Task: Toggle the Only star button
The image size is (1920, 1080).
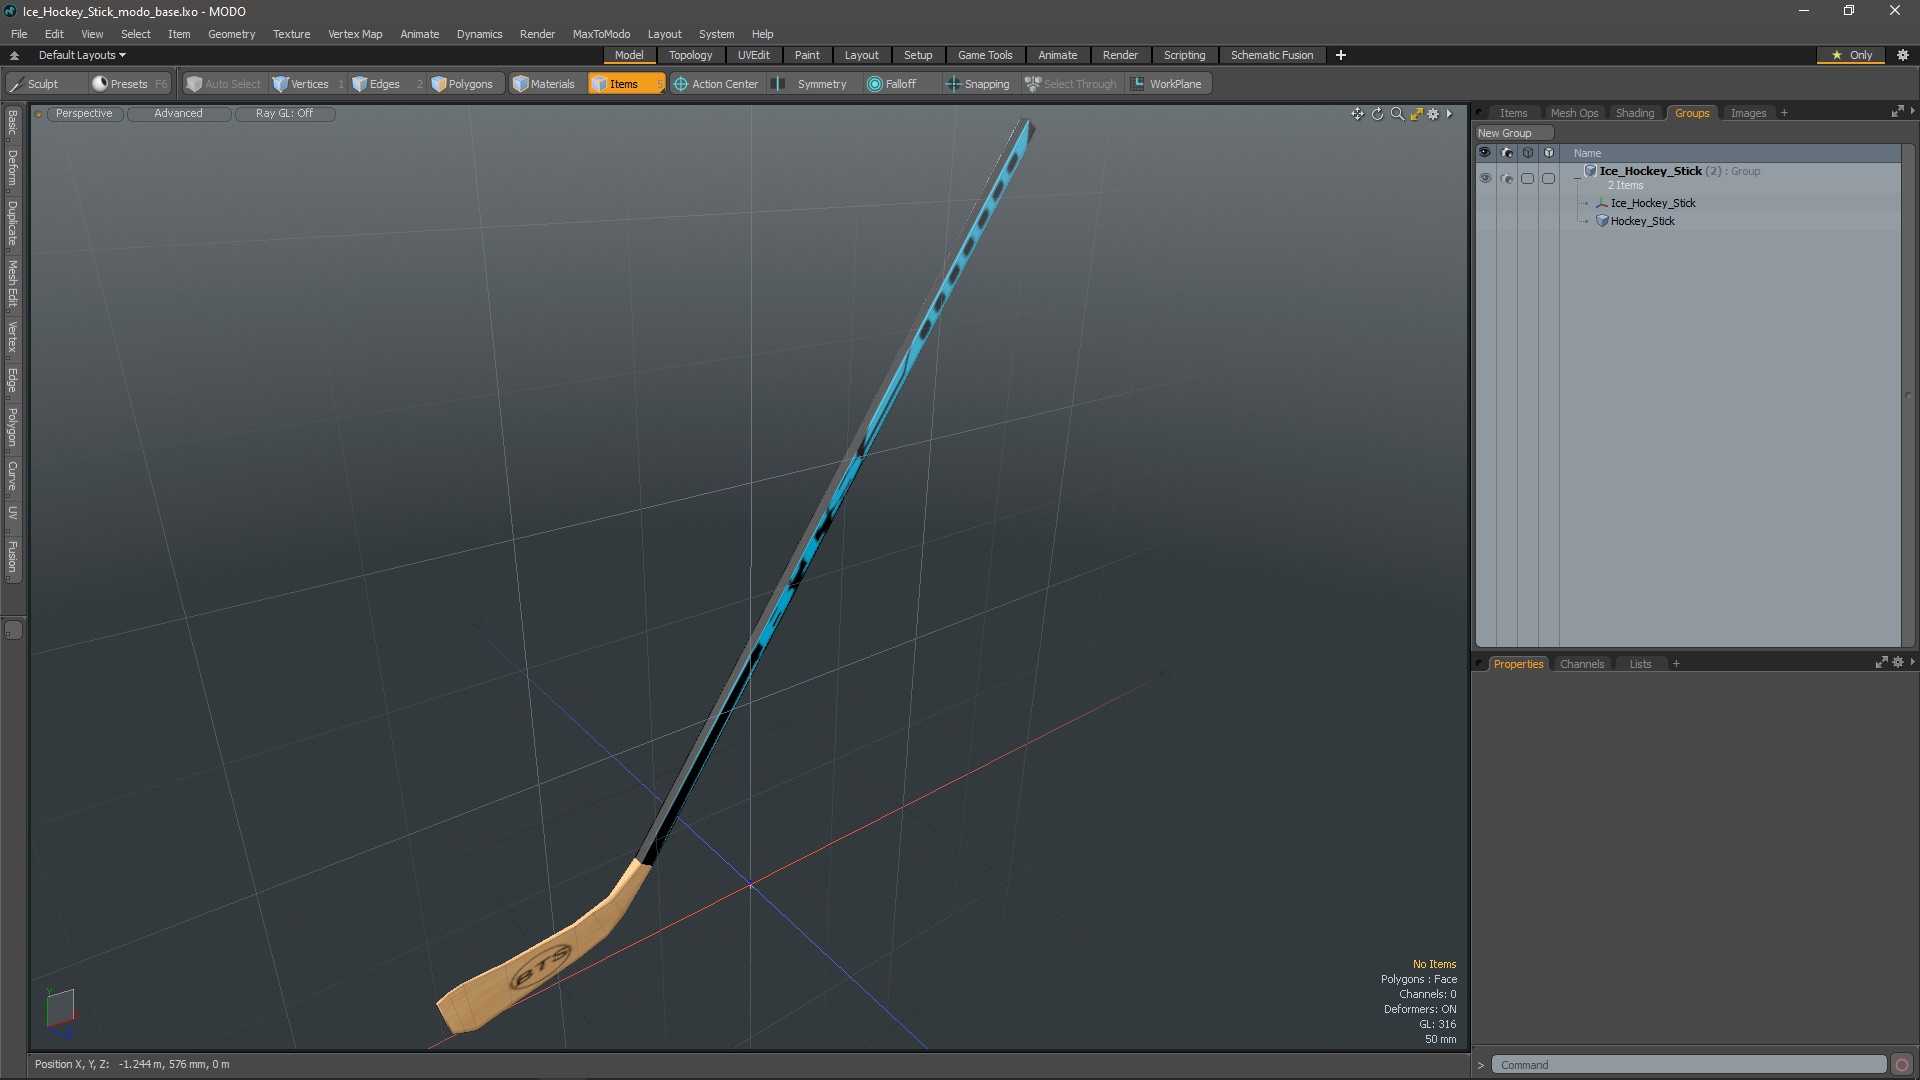Action: [1852, 55]
